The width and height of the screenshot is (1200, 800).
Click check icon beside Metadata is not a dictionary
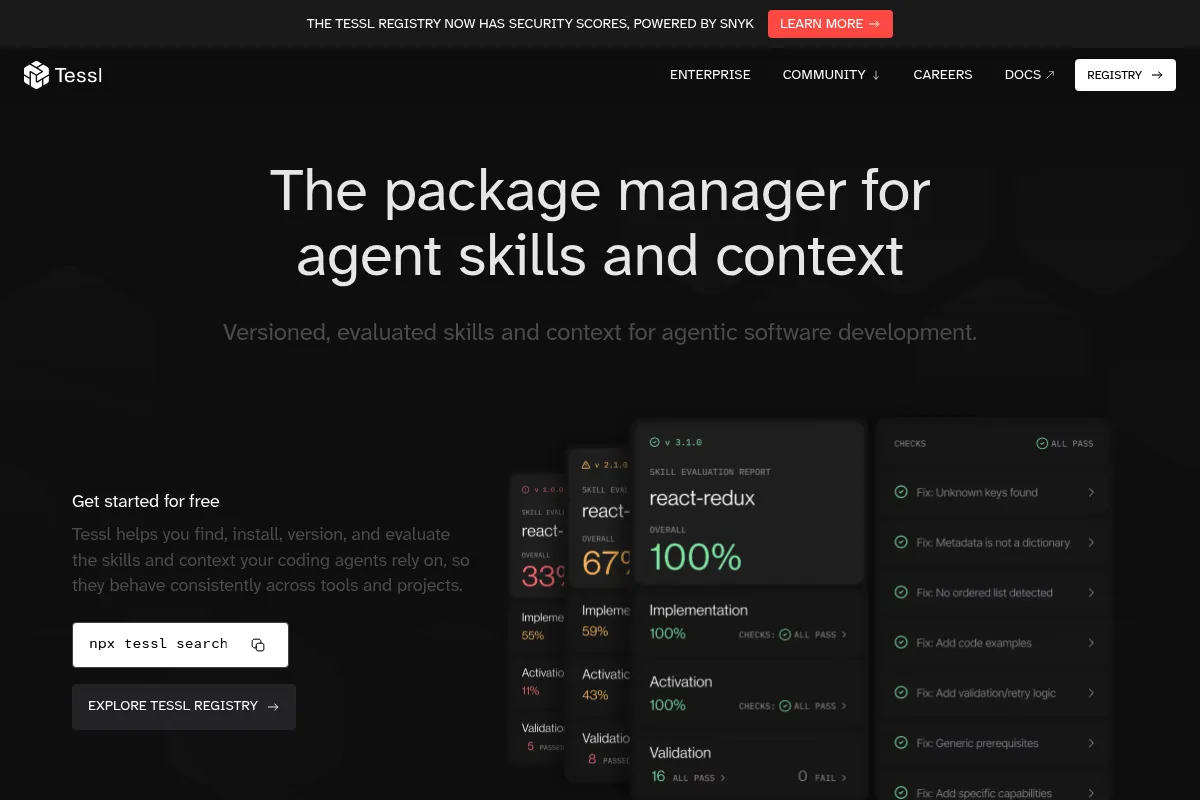pos(900,542)
